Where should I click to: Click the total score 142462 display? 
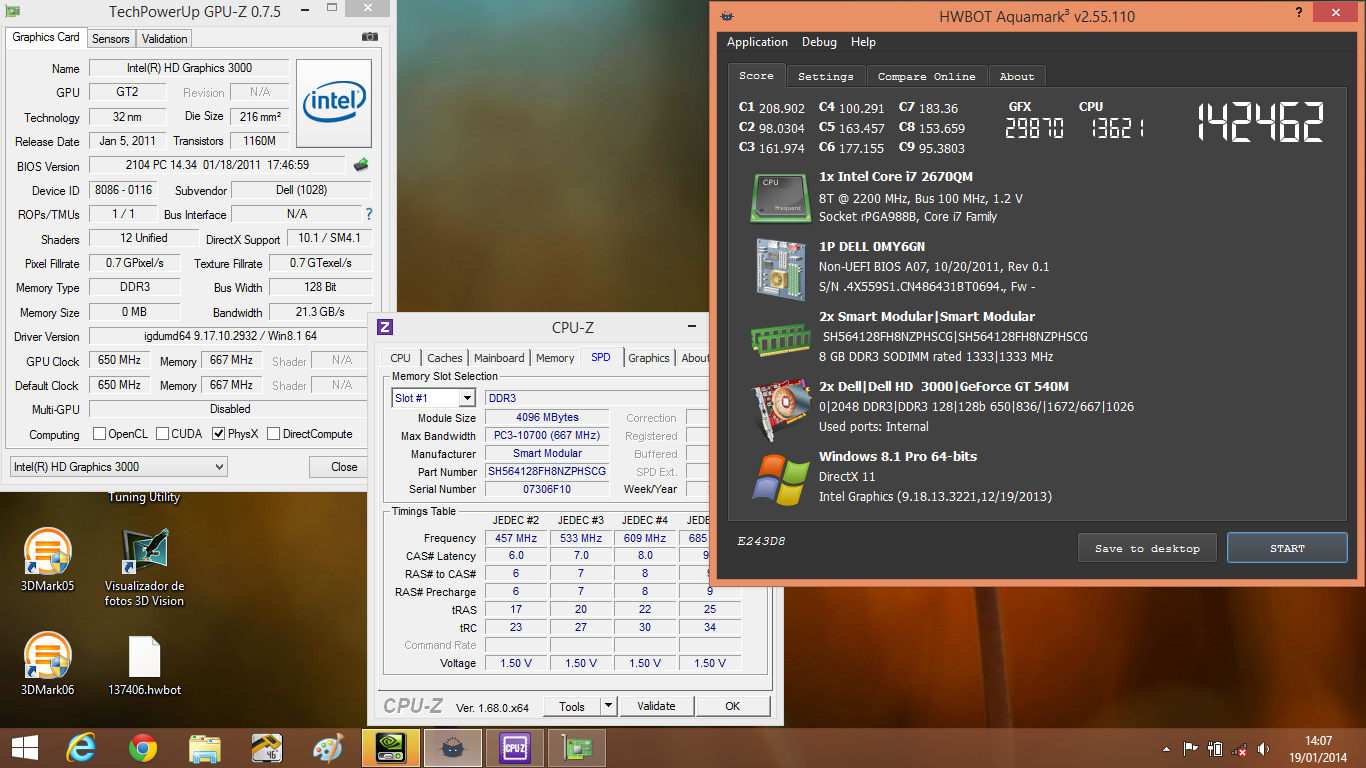pos(1260,122)
